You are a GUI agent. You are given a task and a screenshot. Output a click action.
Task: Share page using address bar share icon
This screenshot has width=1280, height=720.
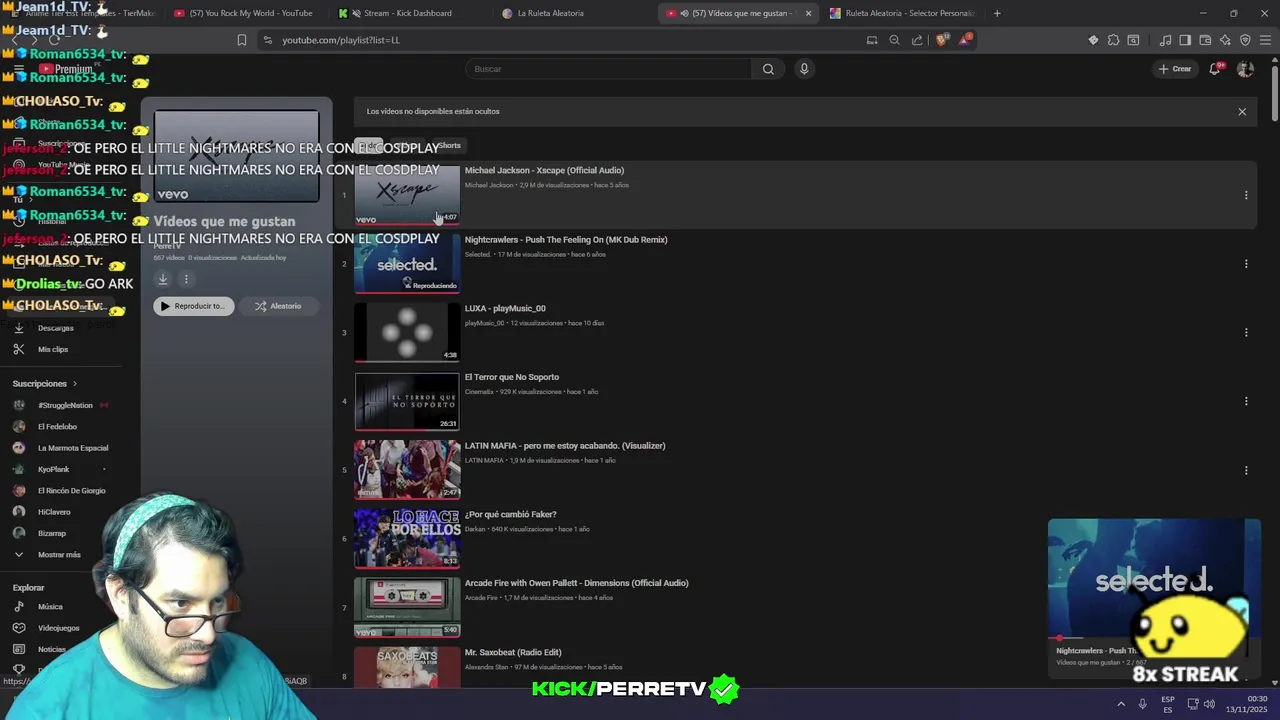[917, 40]
